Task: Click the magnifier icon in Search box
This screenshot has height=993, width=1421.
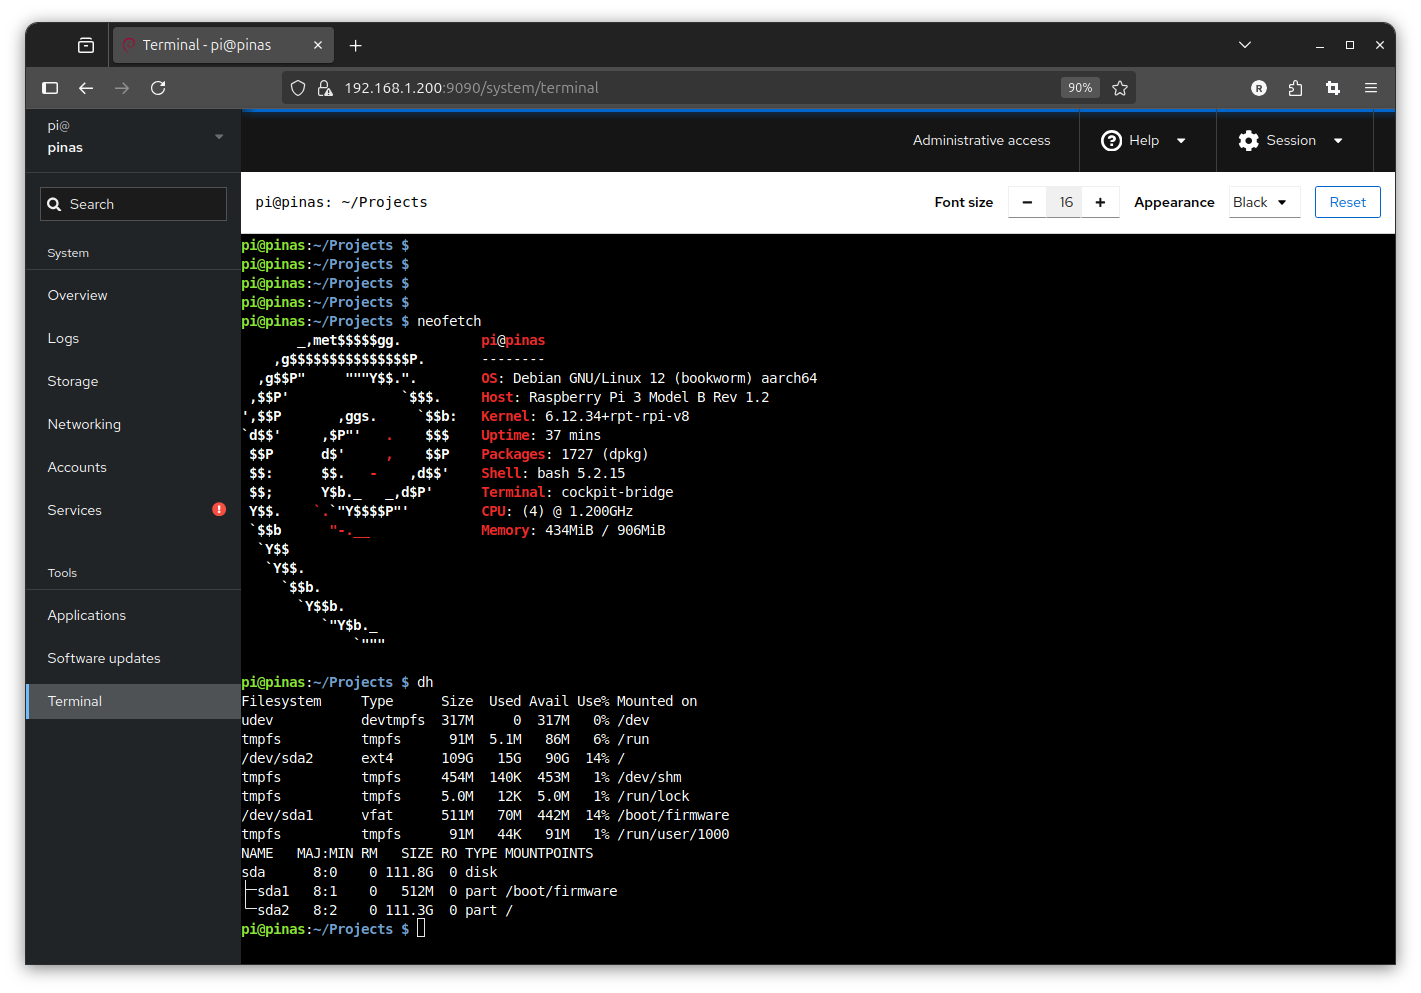Action: click(x=54, y=204)
